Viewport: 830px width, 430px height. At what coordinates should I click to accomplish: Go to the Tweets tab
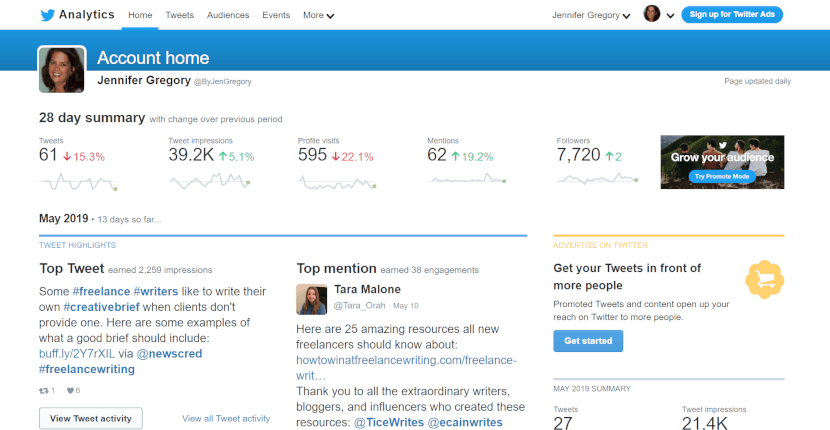coord(179,15)
